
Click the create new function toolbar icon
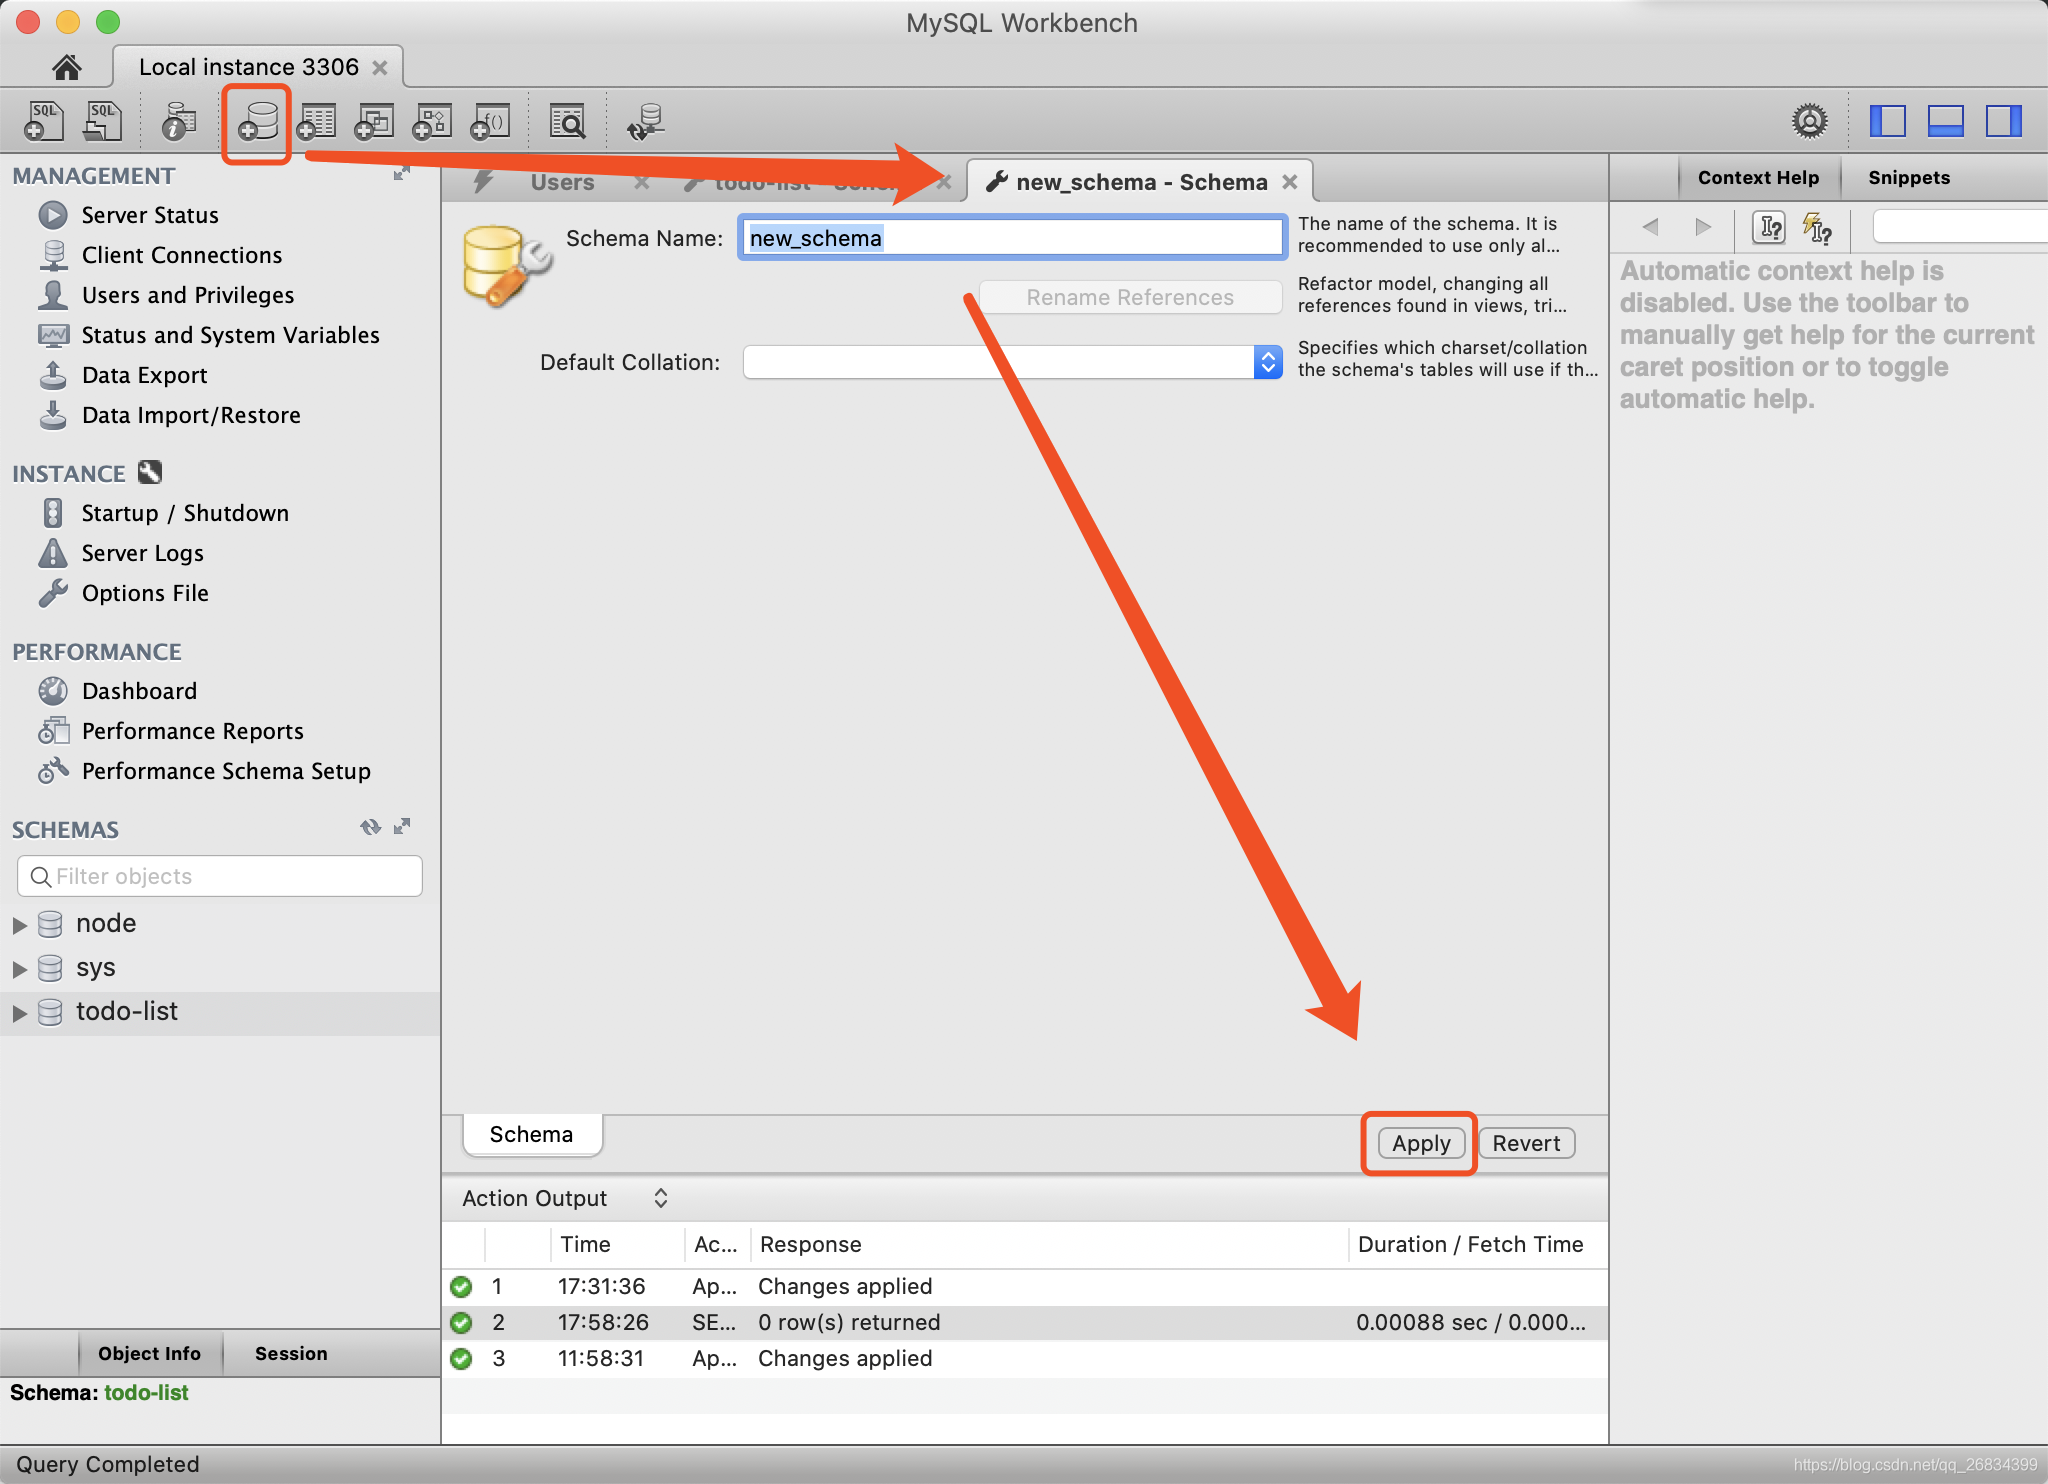[x=490, y=122]
